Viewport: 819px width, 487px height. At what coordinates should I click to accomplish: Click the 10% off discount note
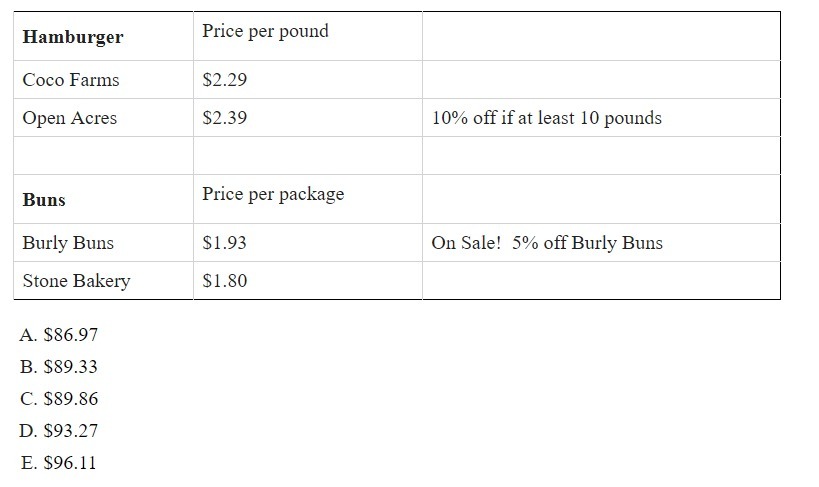(546, 118)
